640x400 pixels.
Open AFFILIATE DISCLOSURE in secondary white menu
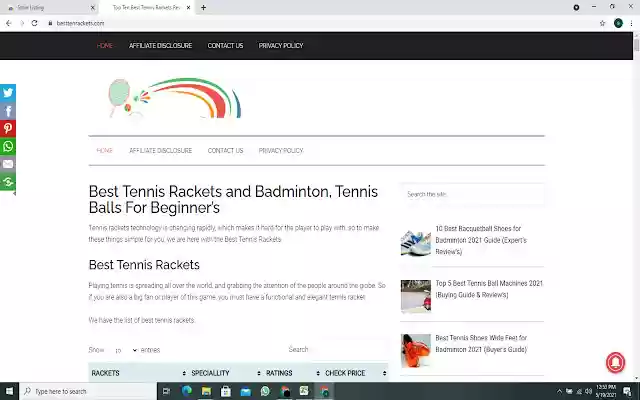160,151
